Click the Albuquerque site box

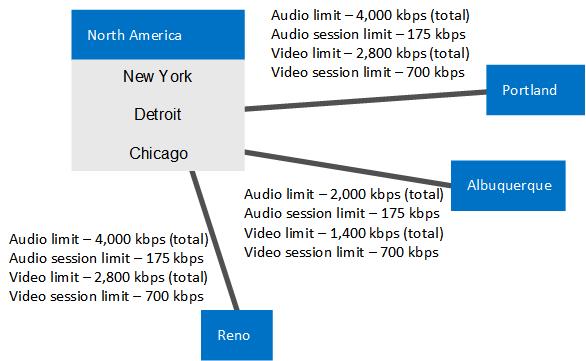[x=508, y=186]
